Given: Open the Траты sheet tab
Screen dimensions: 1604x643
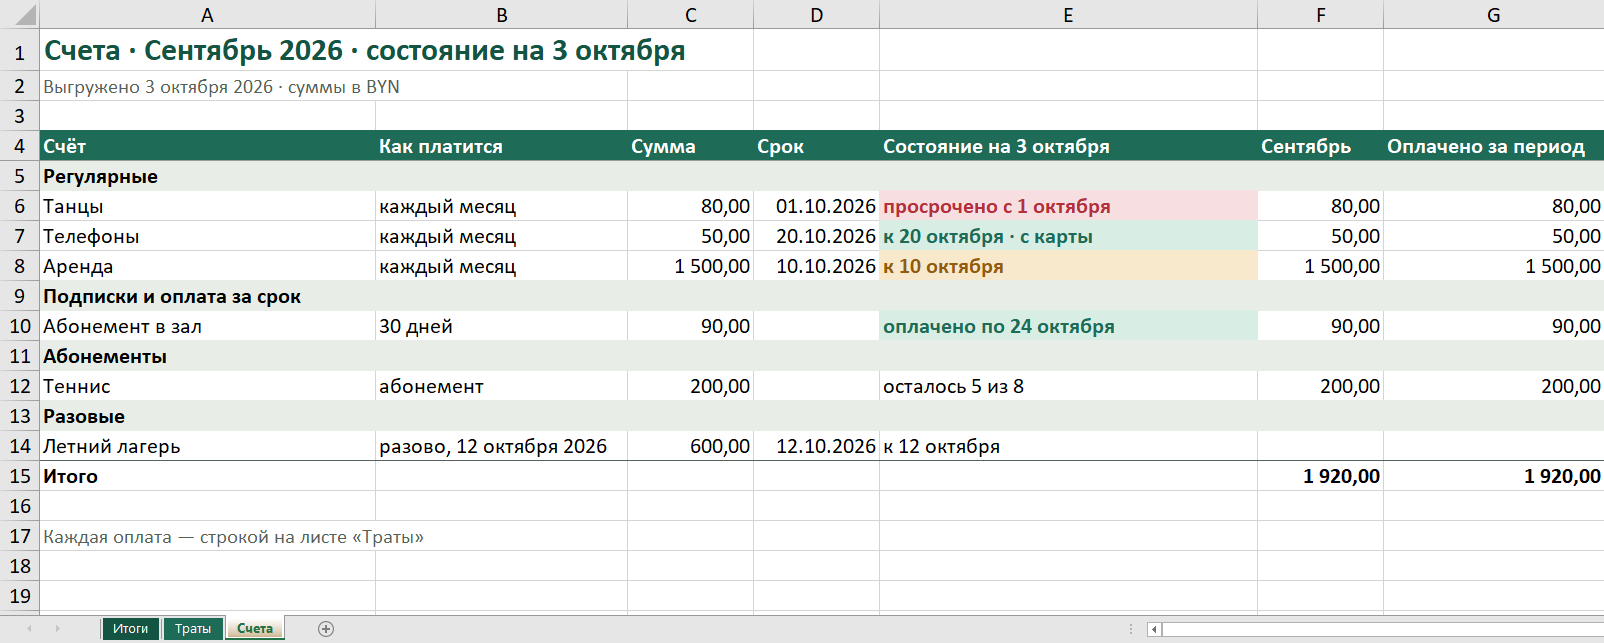Looking at the screenshot, I should point(193,629).
